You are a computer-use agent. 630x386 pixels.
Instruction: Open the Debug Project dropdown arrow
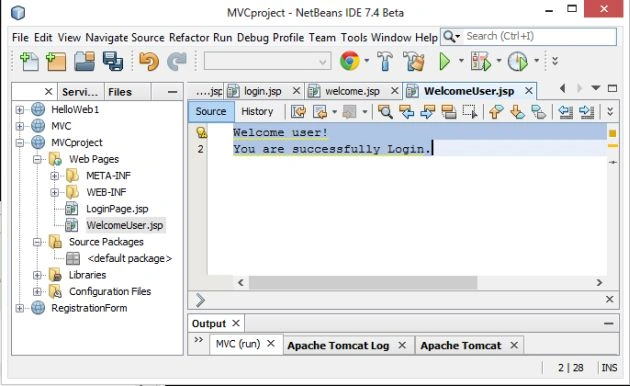click(x=499, y=61)
